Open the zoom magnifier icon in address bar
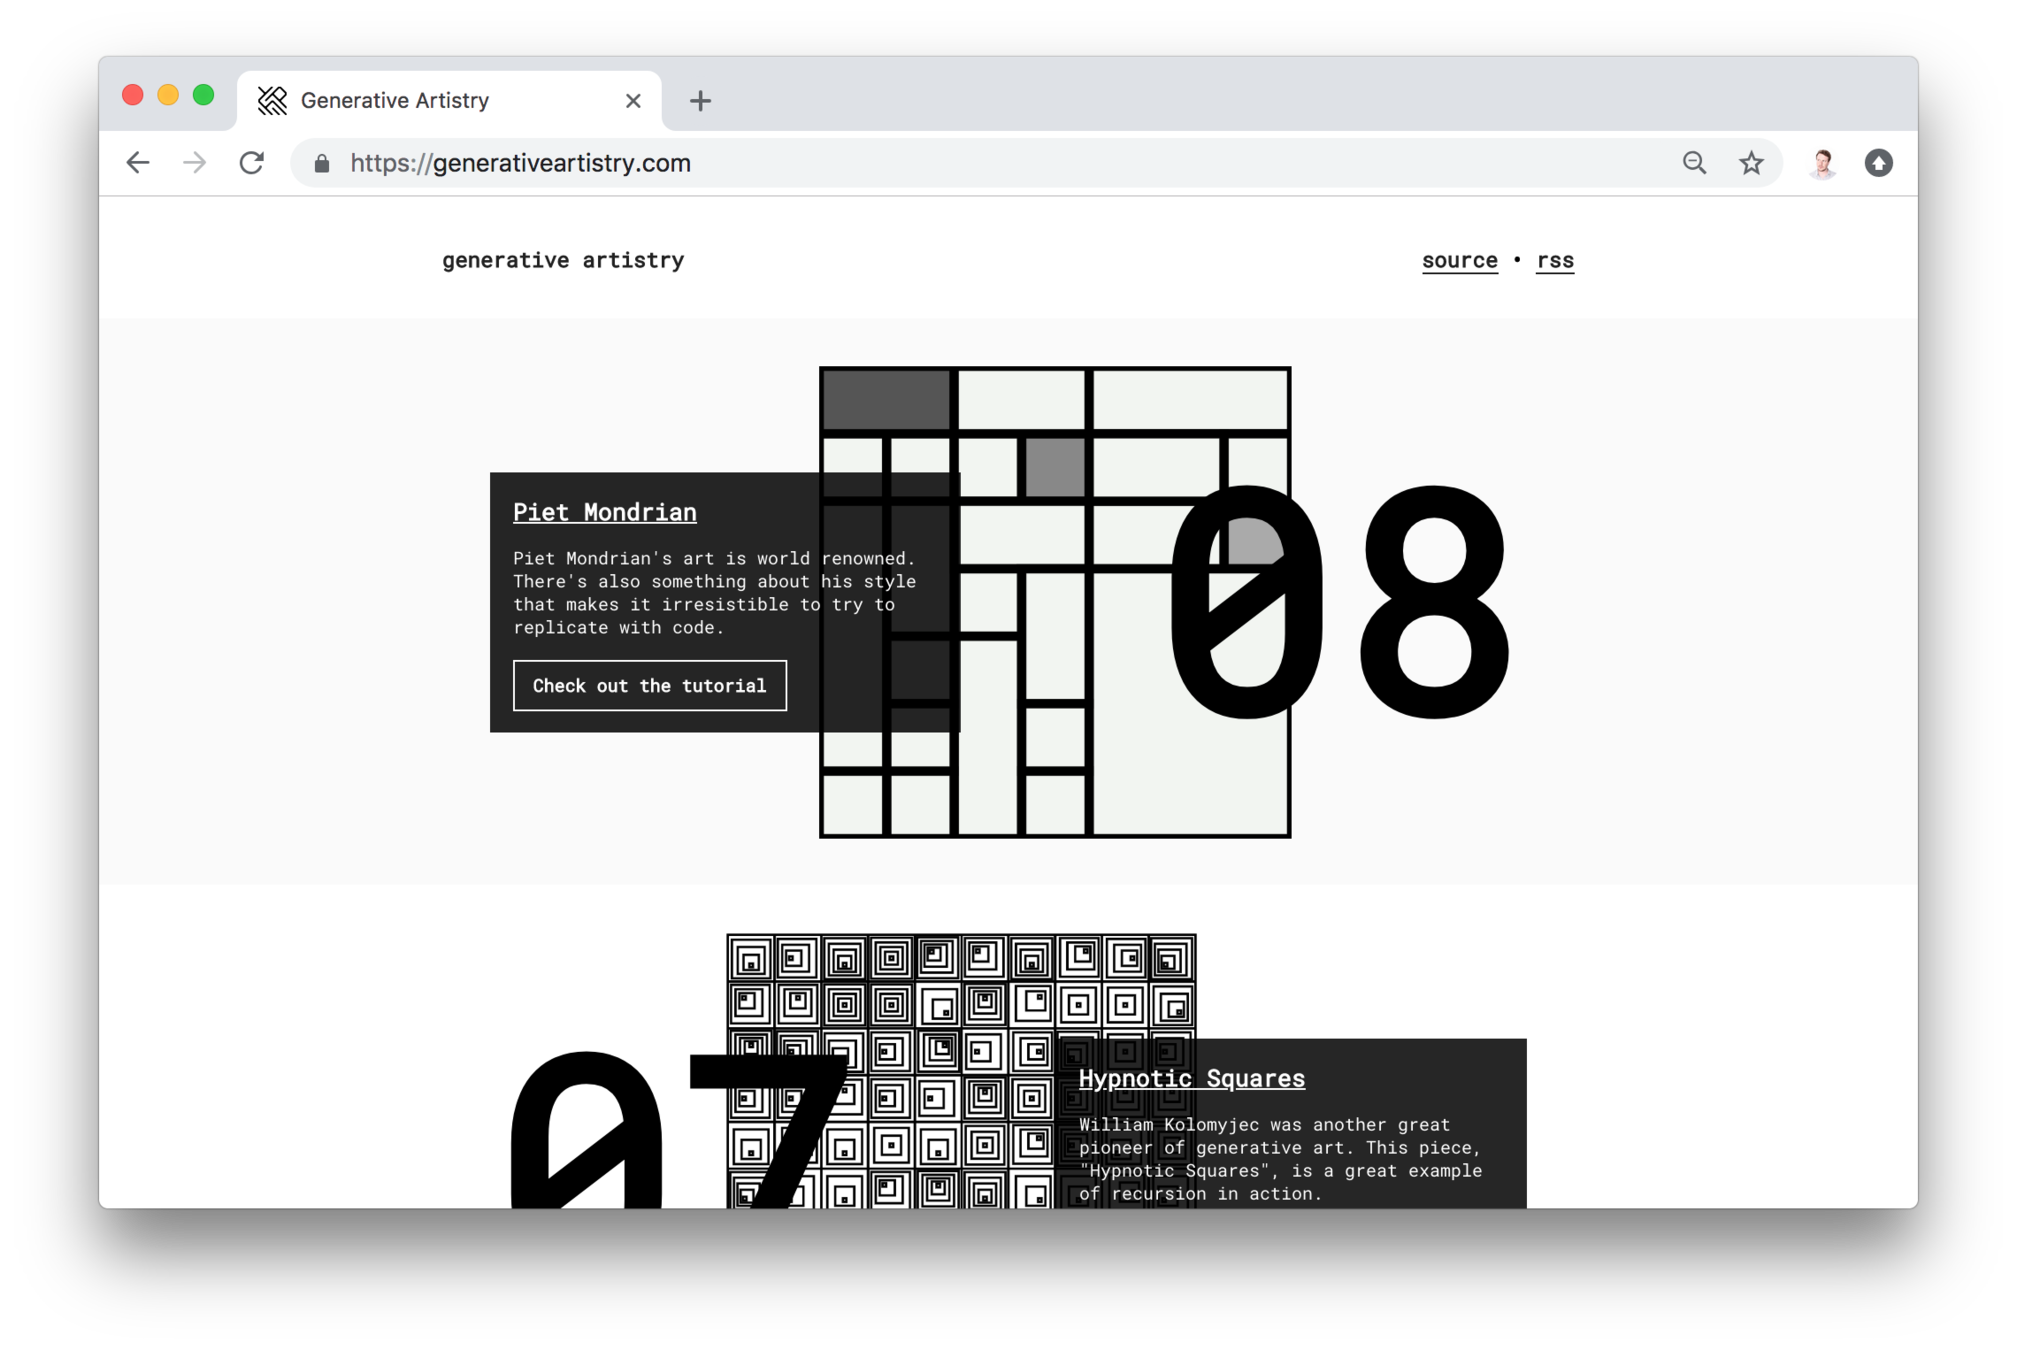2017x1350 pixels. pos(1693,163)
